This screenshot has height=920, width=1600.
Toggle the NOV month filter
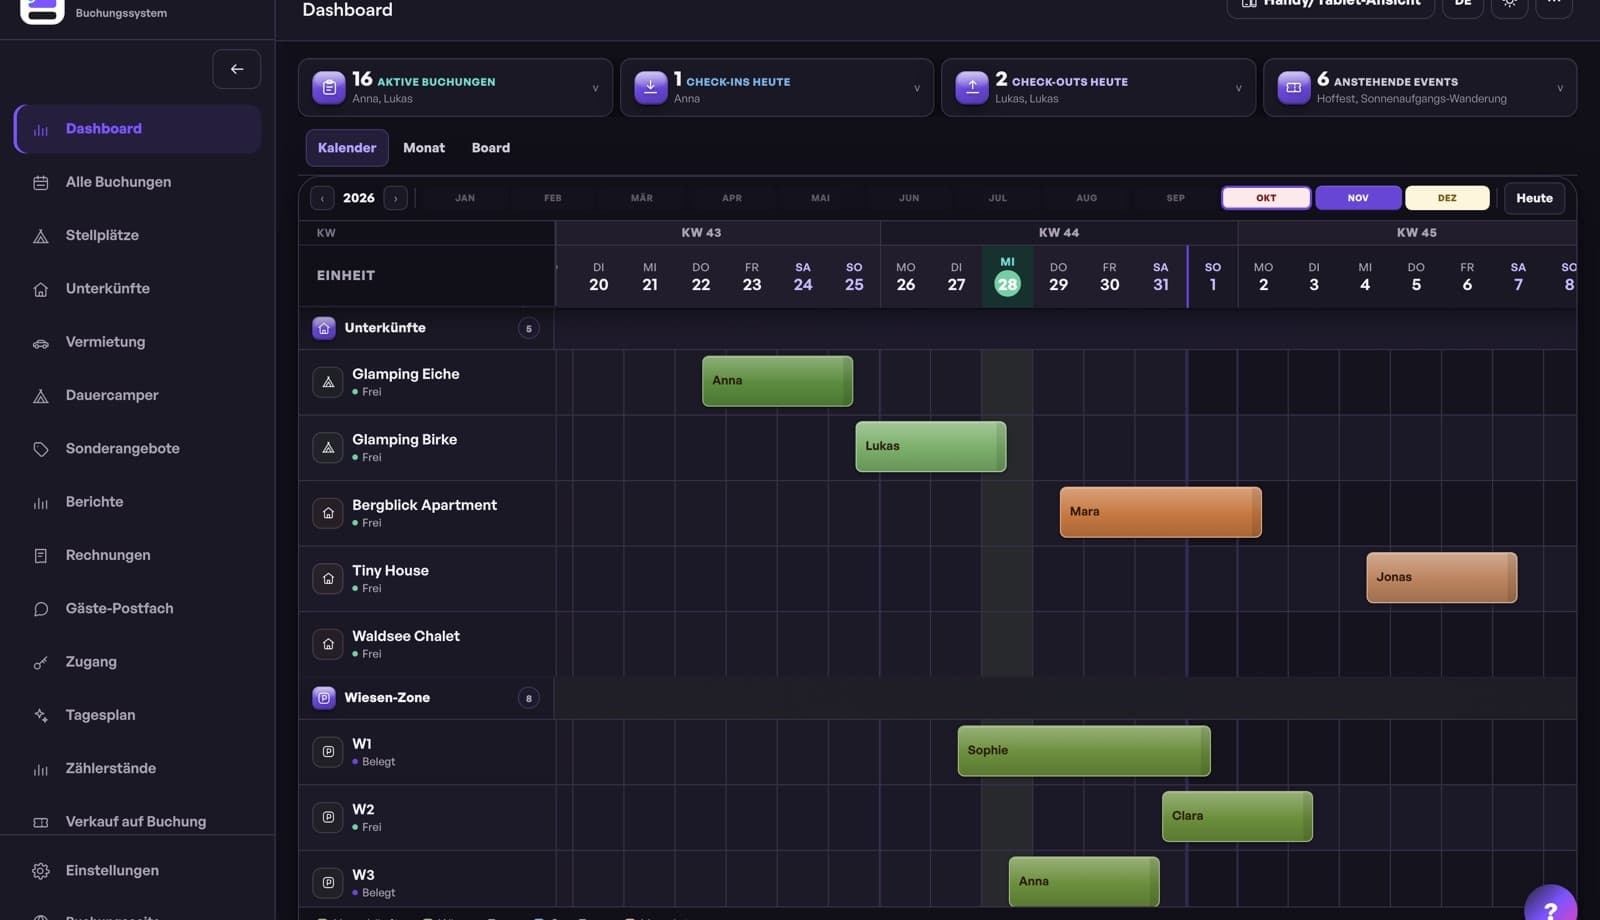1358,198
